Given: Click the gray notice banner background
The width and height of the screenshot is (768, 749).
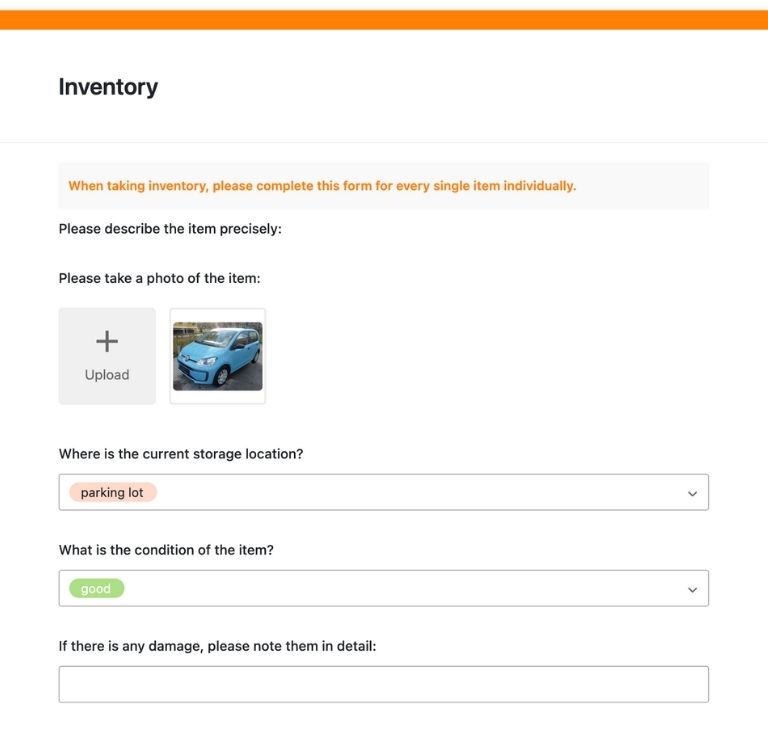Looking at the screenshot, I should tap(650, 186).
